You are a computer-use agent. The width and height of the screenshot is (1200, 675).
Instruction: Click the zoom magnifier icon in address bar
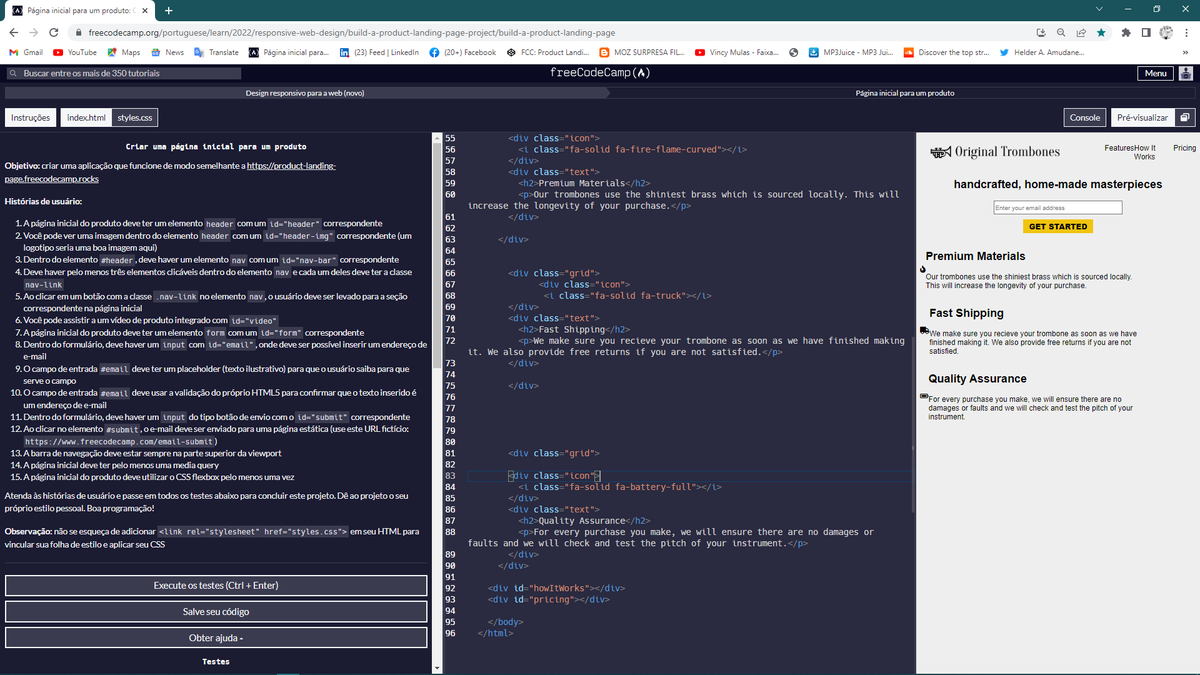point(1062,32)
